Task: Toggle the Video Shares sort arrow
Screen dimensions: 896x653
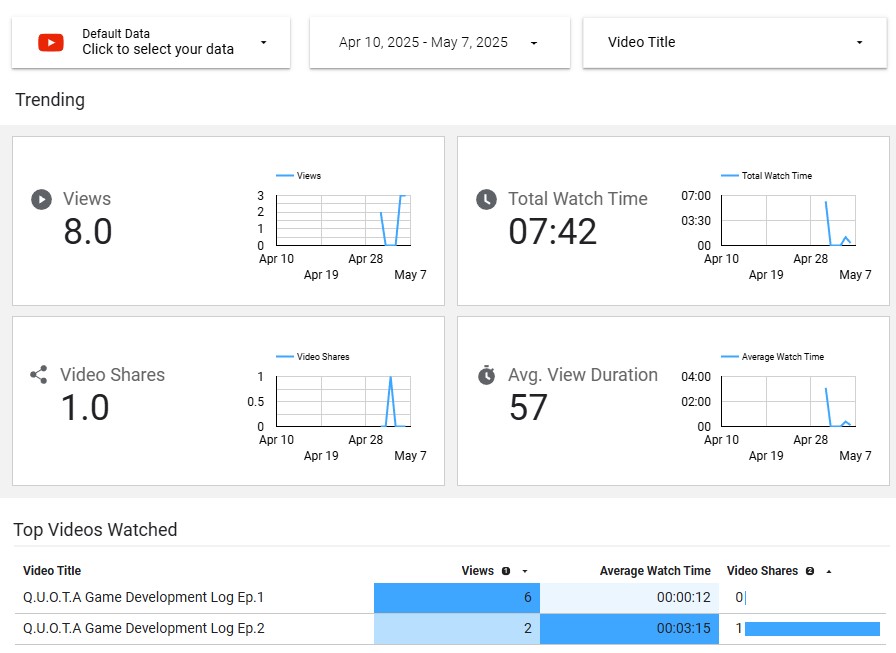Action: 828,571
